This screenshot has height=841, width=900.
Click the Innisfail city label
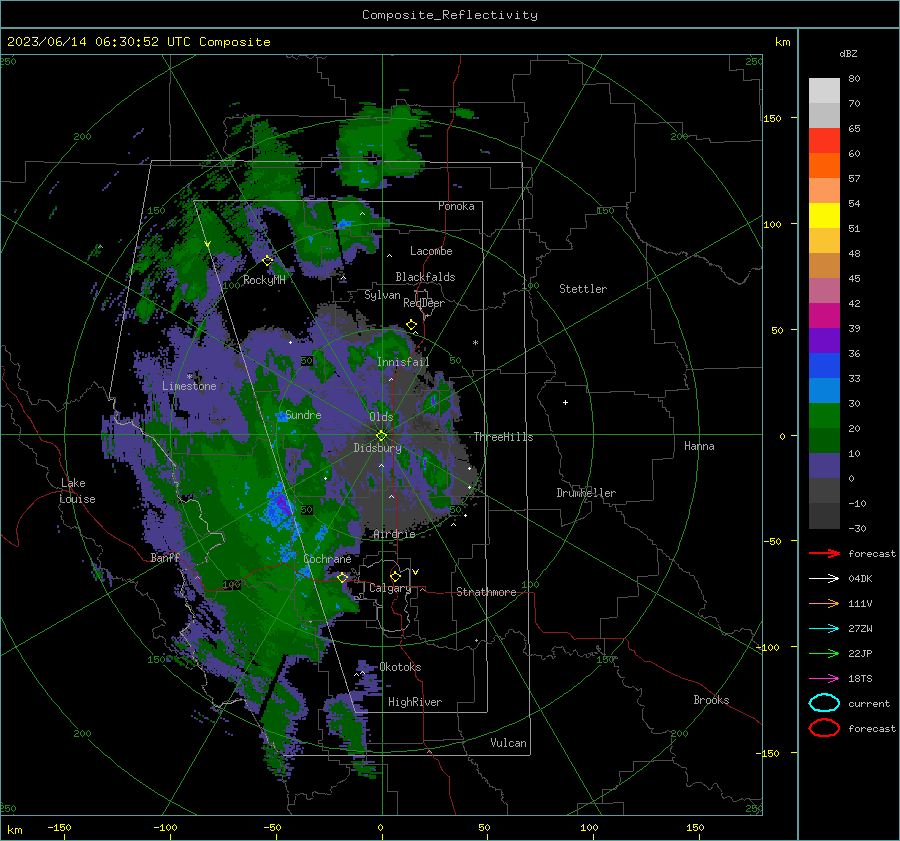point(403,362)
